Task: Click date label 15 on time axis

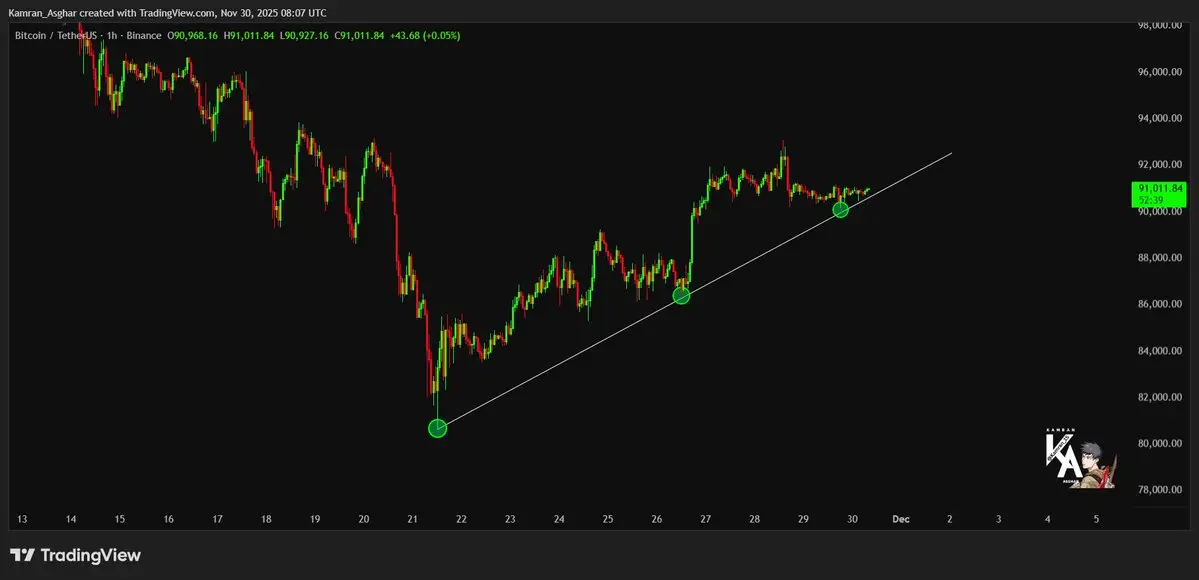Action: click(120, 520)
